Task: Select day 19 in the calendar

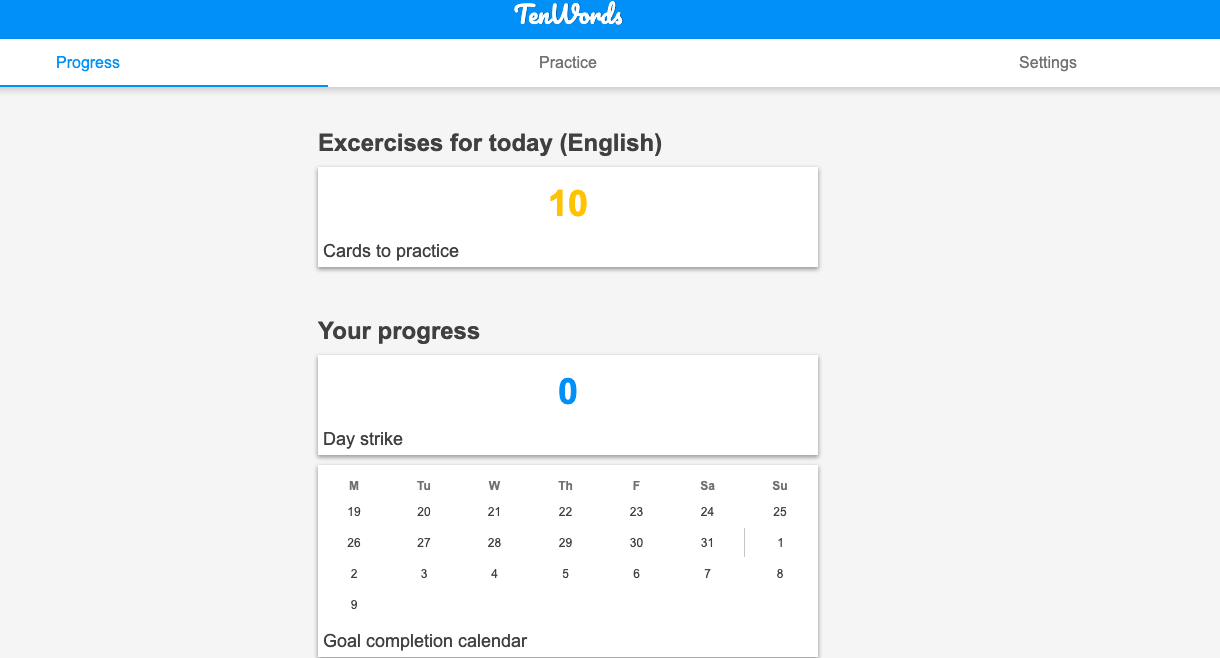Action: coord(354,512)
